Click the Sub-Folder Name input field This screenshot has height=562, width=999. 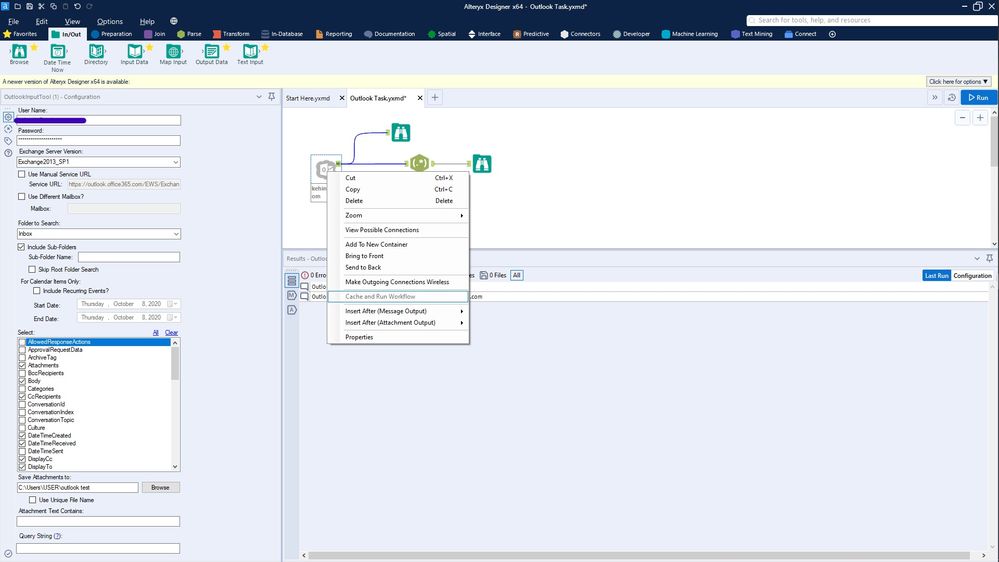[x=129, y=257]
